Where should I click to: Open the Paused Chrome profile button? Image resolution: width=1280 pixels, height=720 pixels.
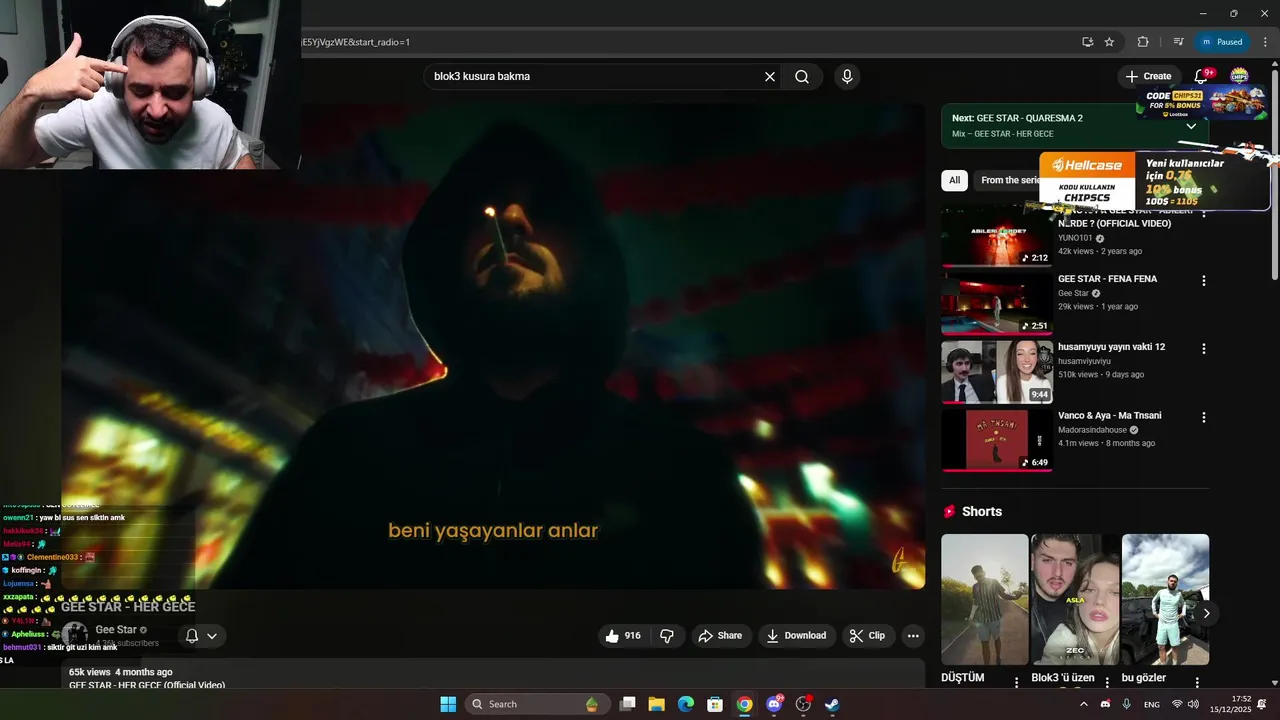point(1222,42)
